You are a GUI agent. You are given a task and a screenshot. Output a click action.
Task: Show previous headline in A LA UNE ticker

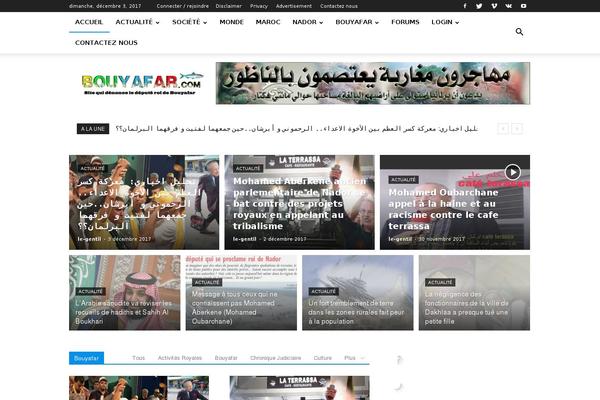click(503, 129)
